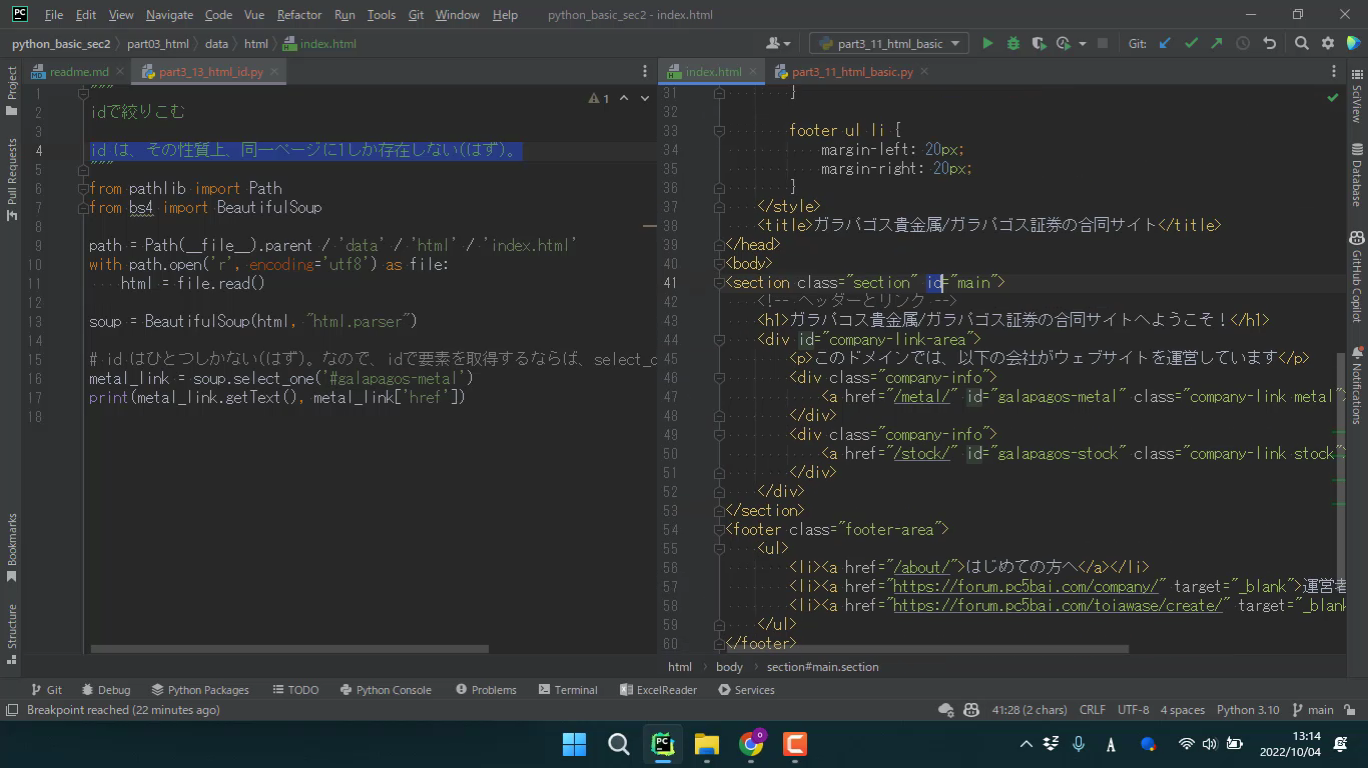Run the part3_11_html_basic configuration

[988, 43]
